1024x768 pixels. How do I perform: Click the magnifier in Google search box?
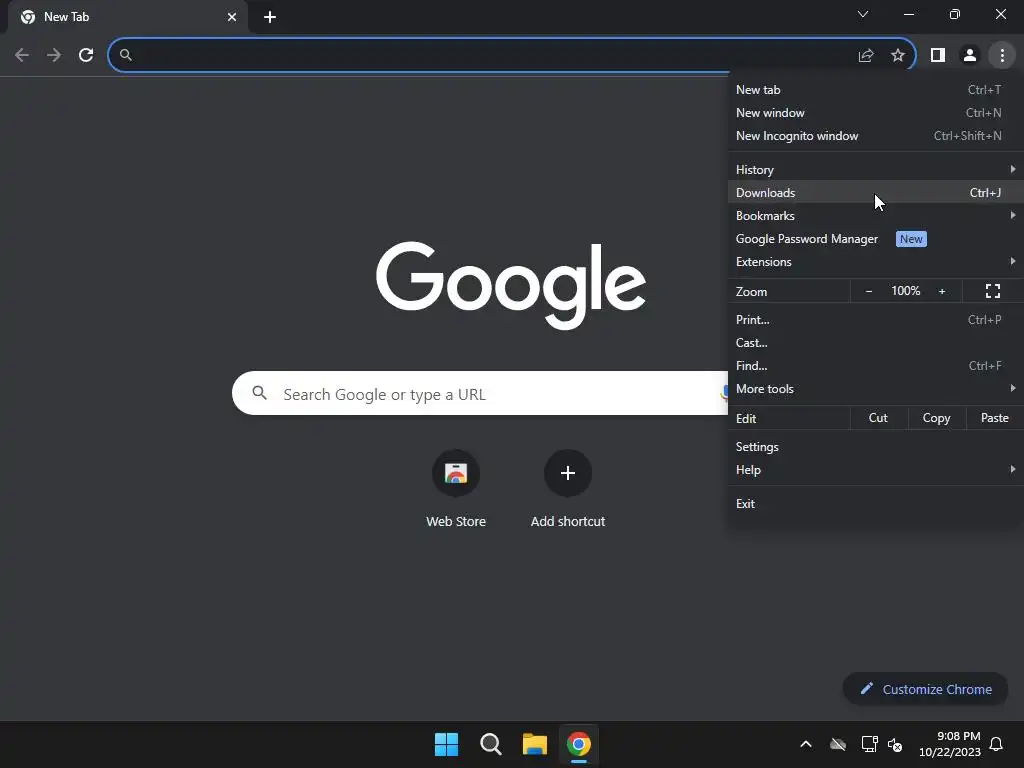tap(260, 393)
